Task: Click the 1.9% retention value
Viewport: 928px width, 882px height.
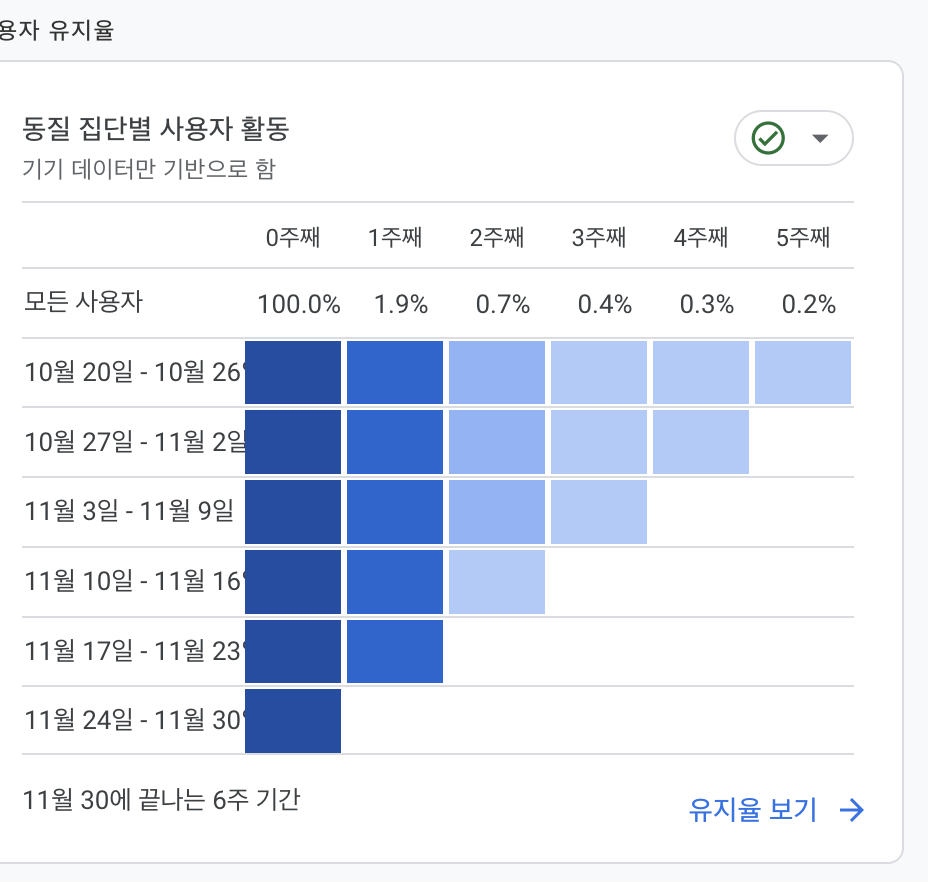Action: tap(401, 304)
